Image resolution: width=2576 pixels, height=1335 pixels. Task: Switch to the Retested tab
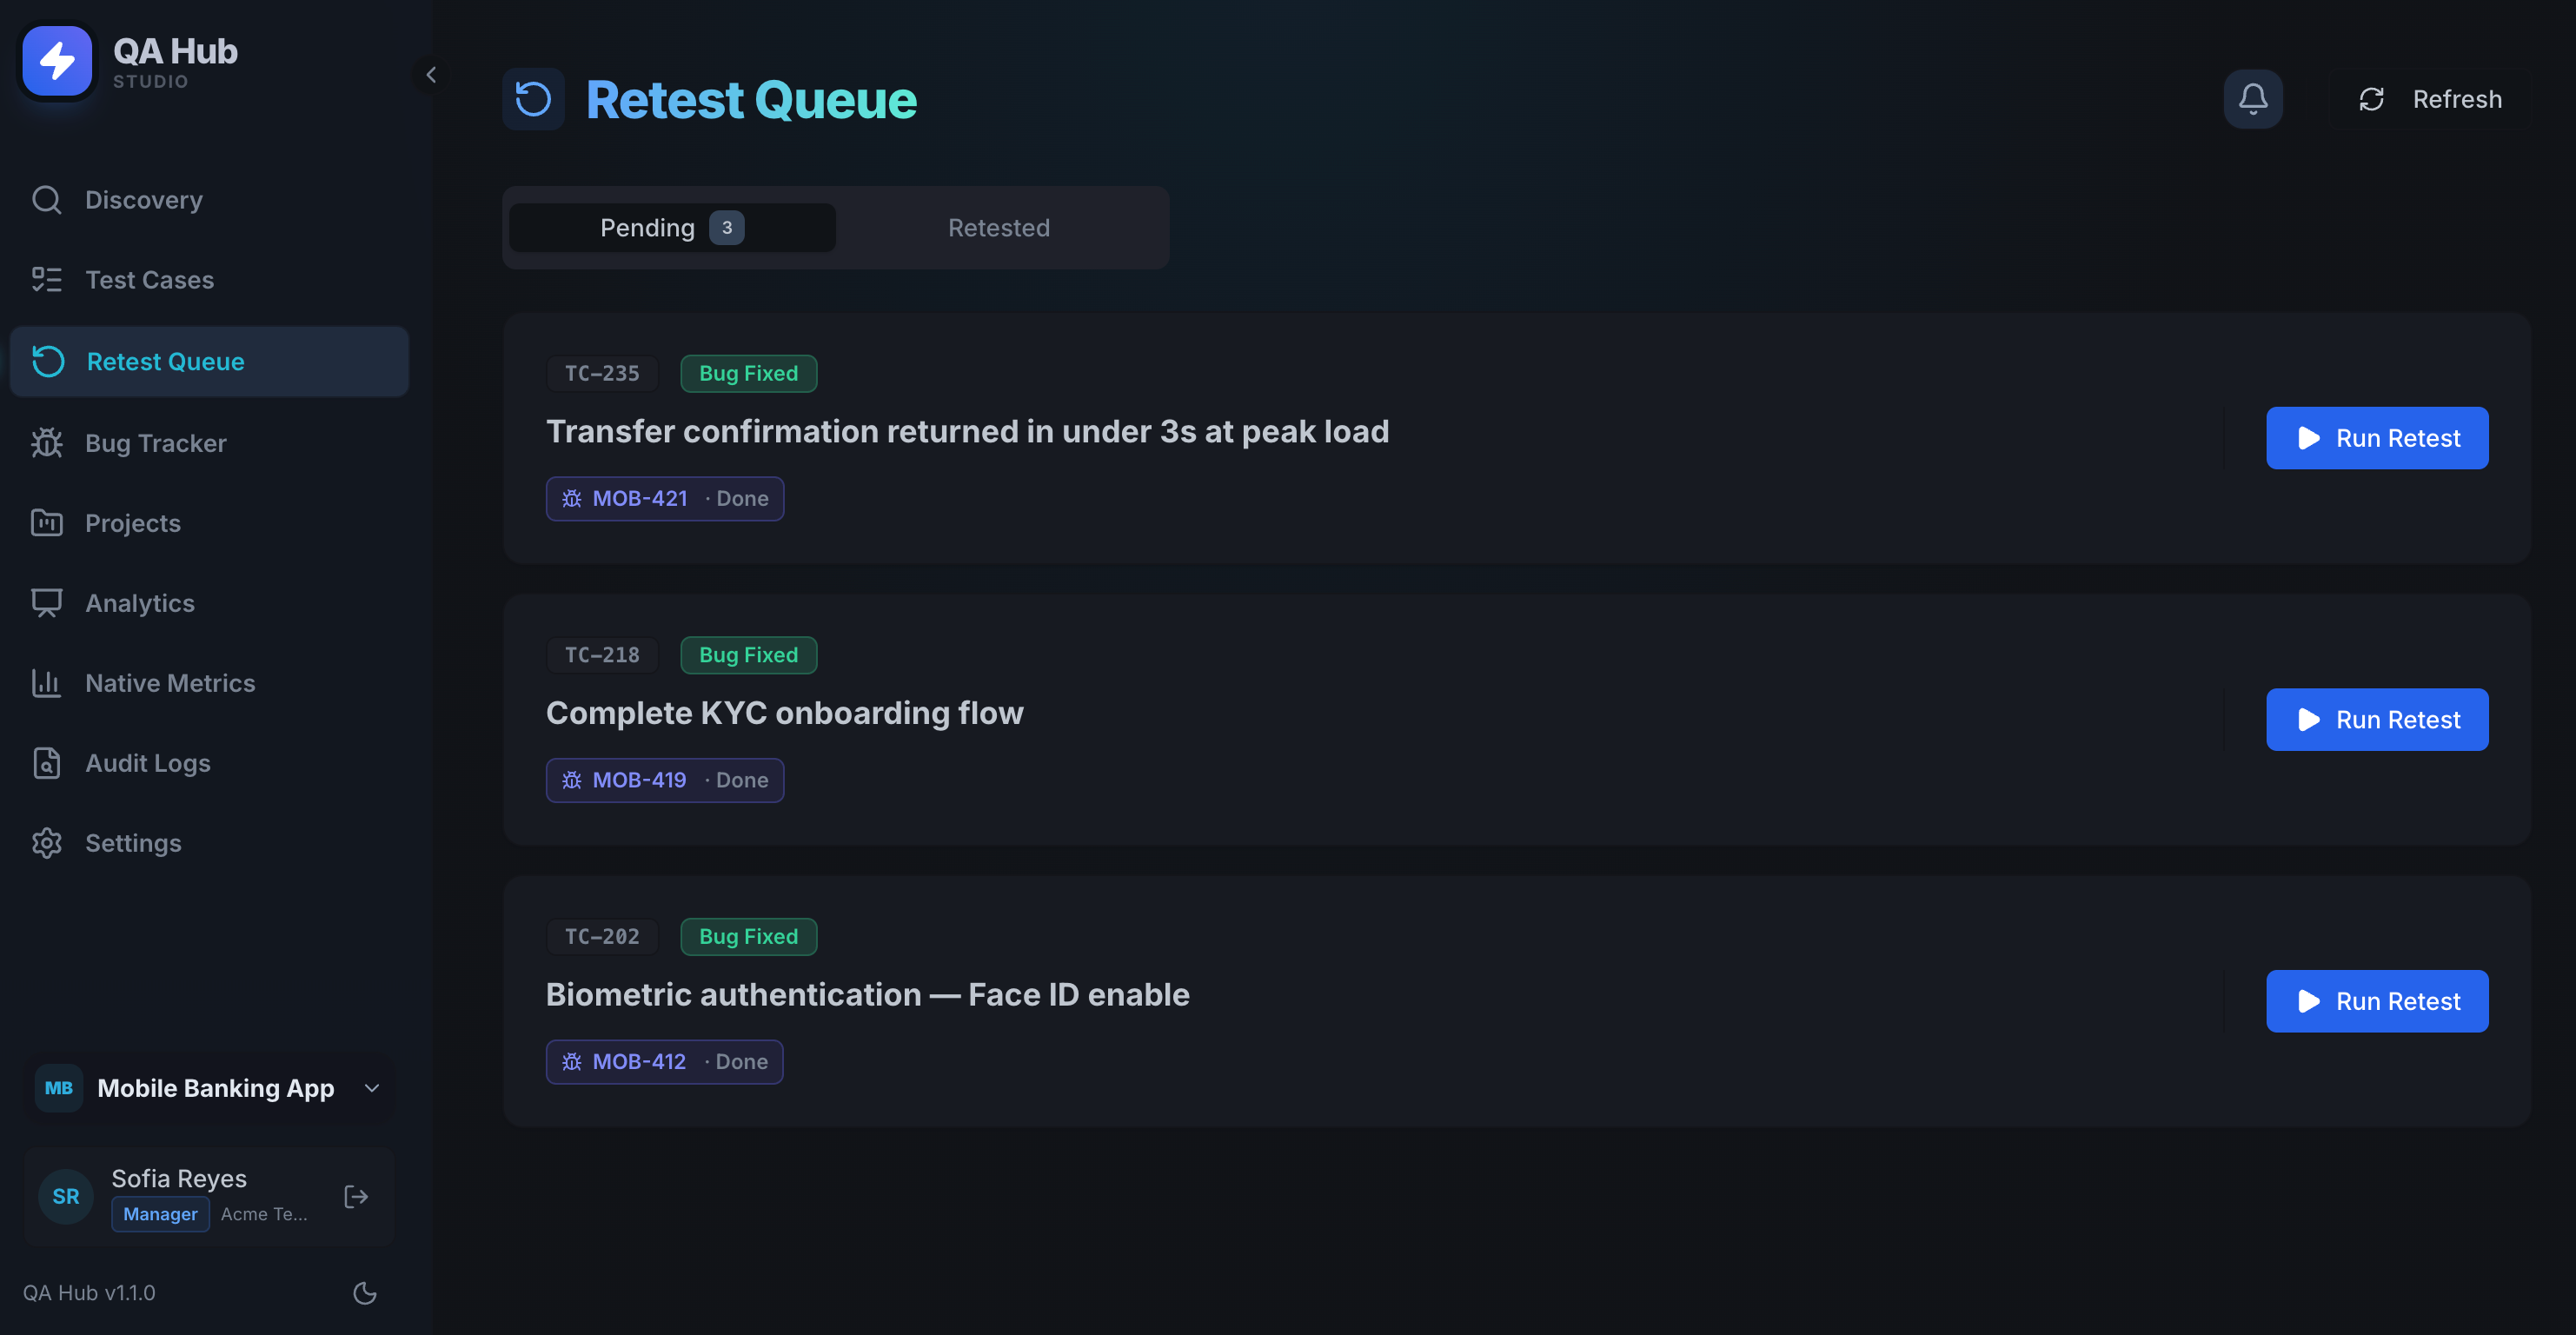click(x=999, y=228)
